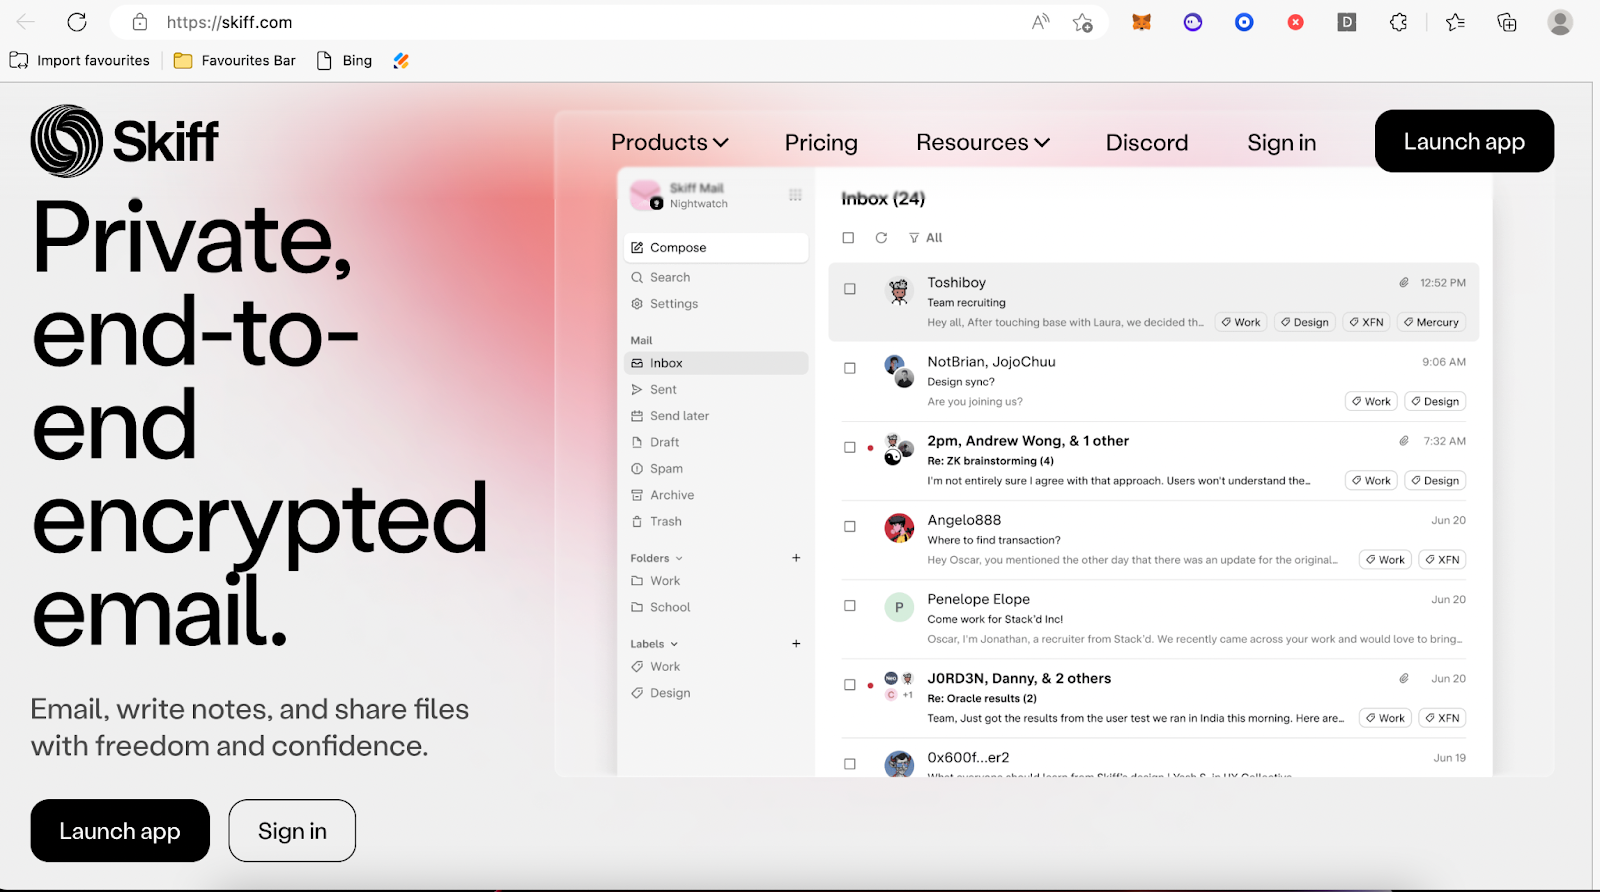
Task: Click the Toshiboy sender avatar
Action: (x=899, y=290)
